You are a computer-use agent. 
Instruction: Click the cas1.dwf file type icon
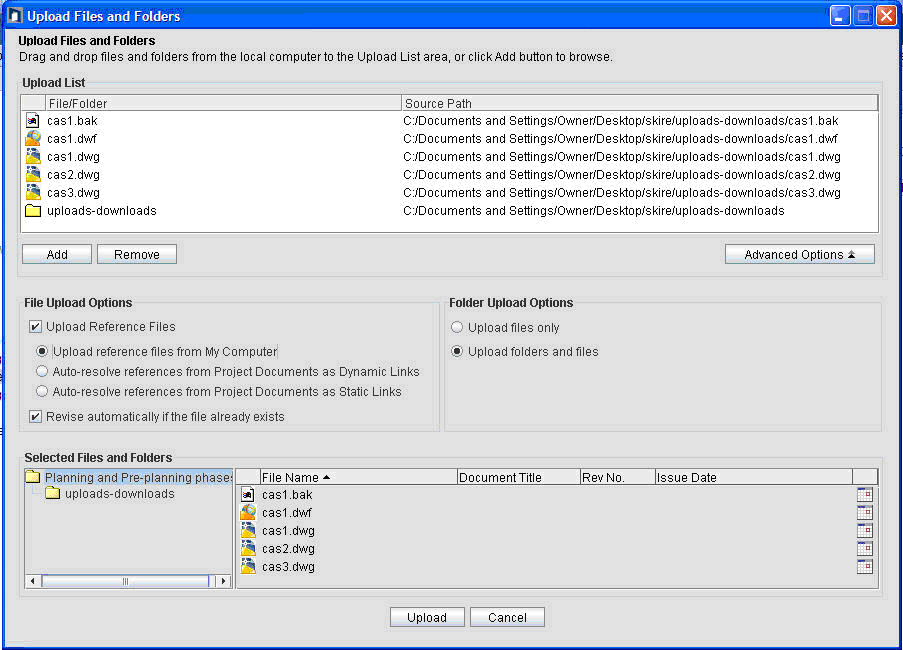coord(32,138)
